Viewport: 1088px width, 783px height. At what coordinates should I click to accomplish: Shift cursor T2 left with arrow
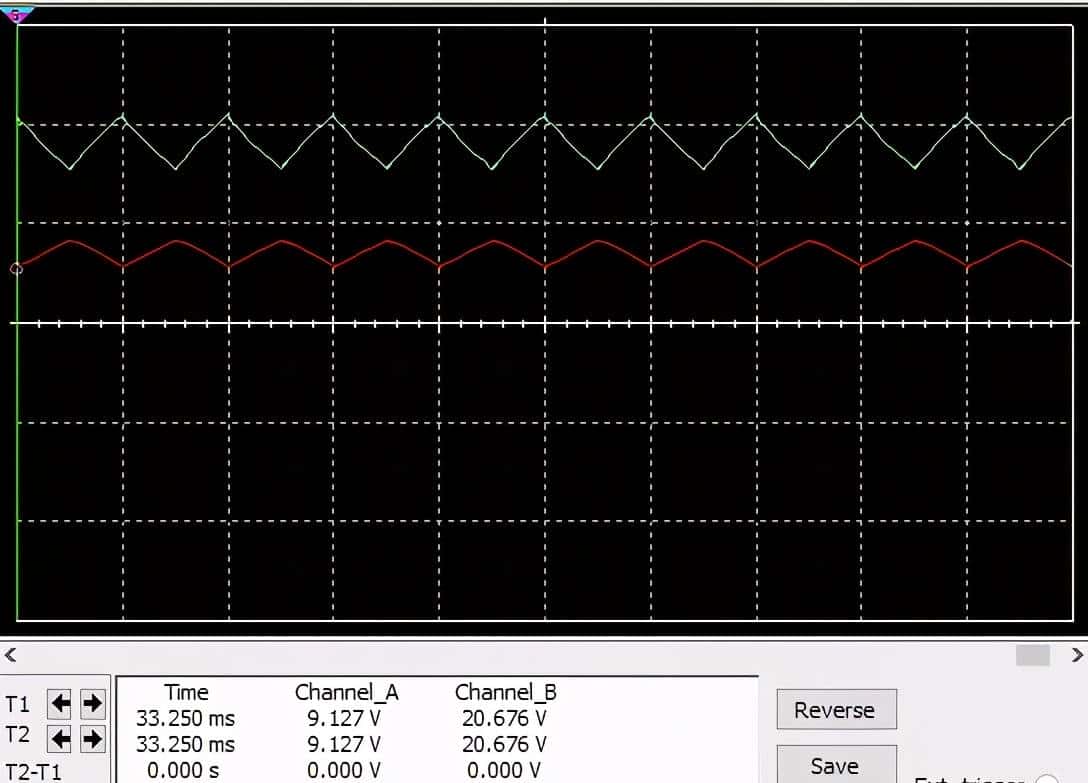(60, 739)
